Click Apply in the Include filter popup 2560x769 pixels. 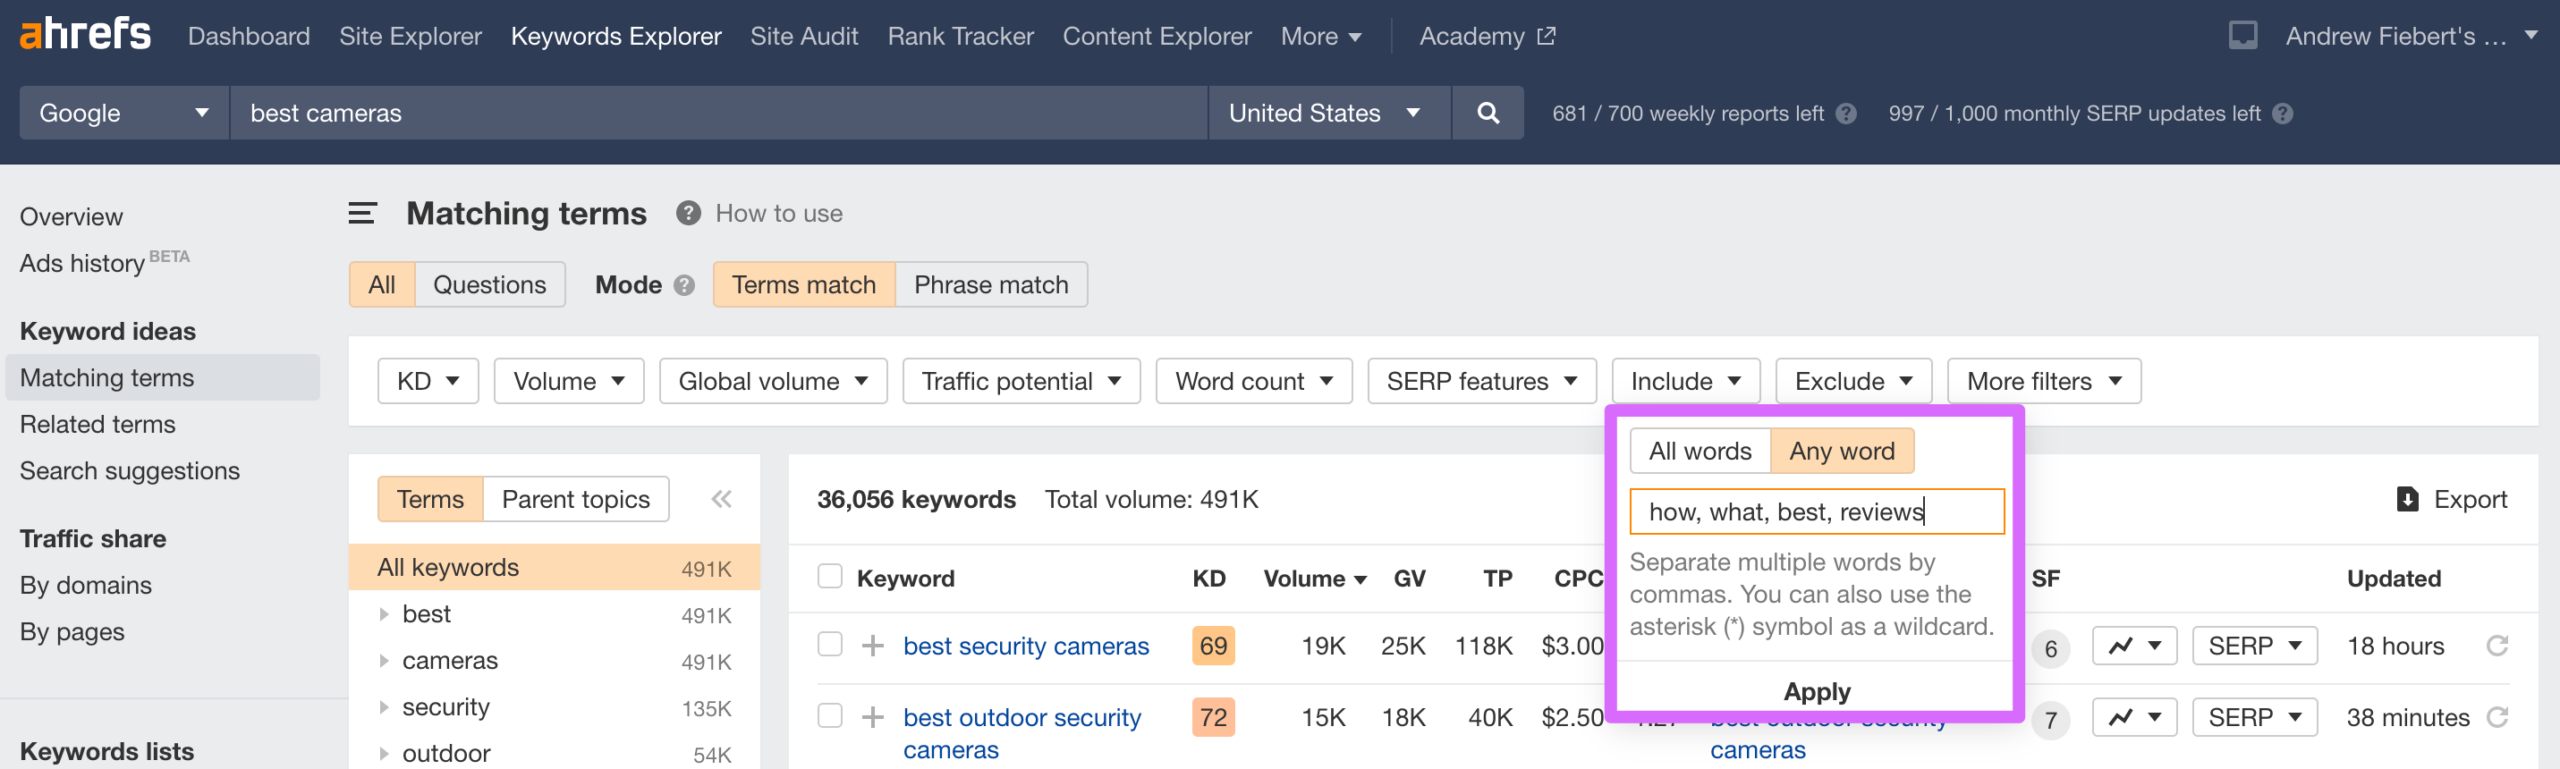click(1816, 691)
